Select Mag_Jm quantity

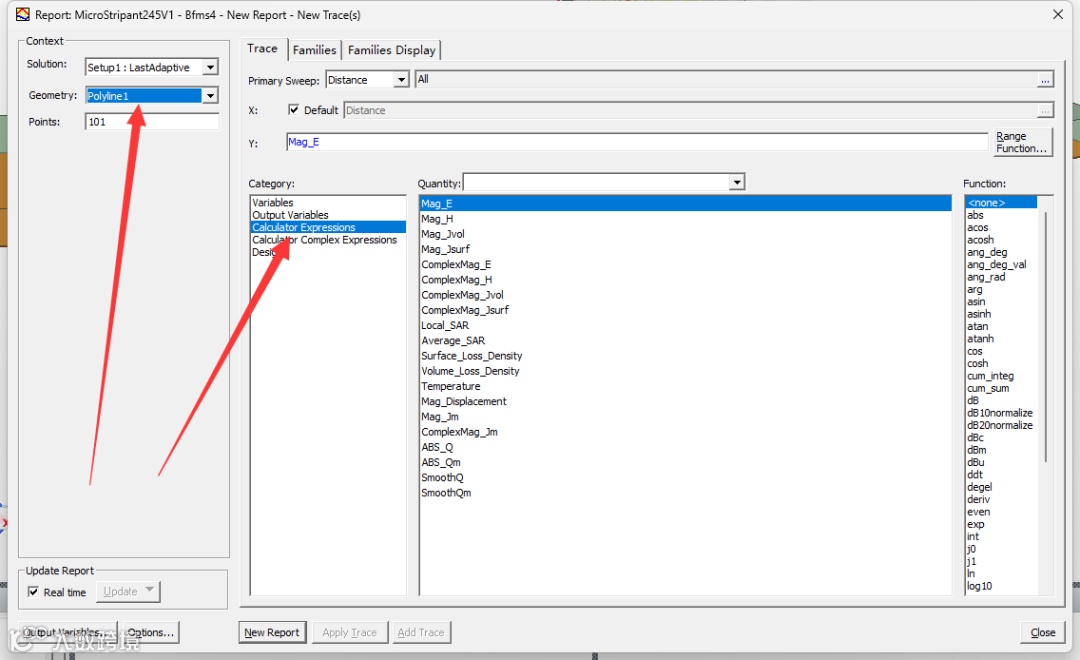[x=440, y=417]
